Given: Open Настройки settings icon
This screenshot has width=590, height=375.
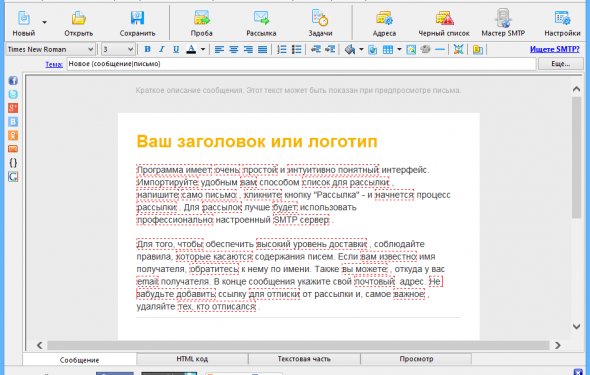Looking at the screenshot, I should [562, 18].
